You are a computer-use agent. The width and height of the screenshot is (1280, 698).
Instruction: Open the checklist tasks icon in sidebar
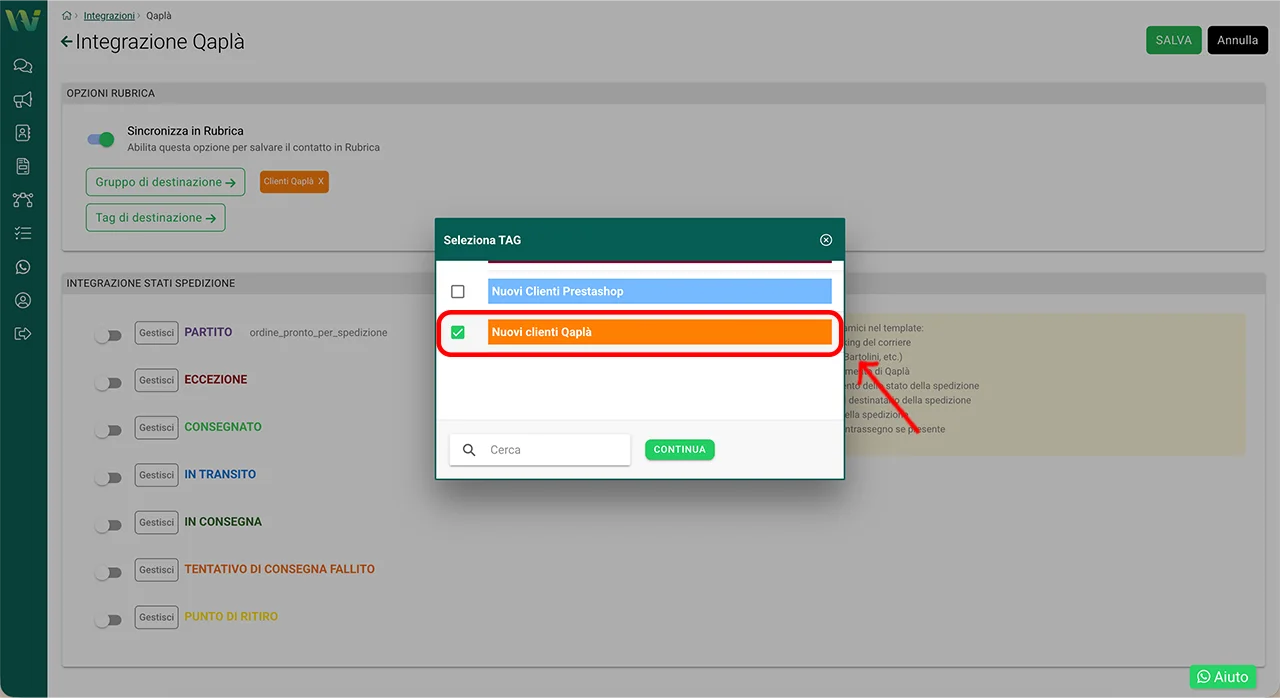pyautogui.click(x=23, y=233)
